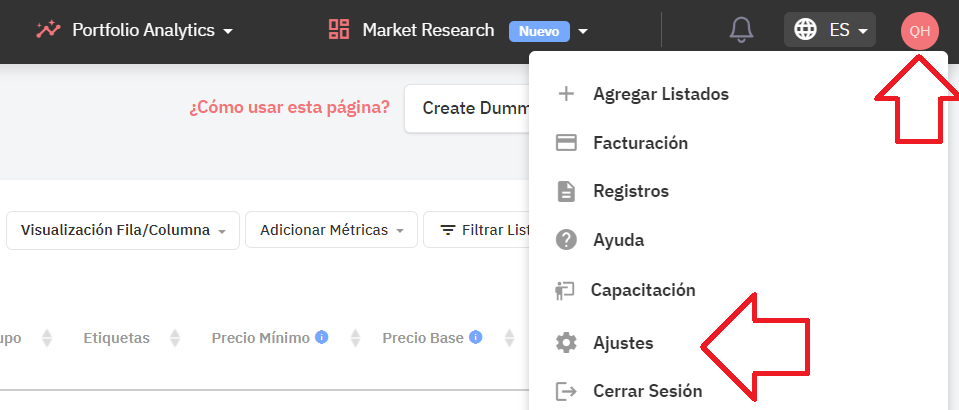Expand the Visualización Fila/Columna dropdown
Viewport: 959px width, 410px height.
[x=123, y=230]
